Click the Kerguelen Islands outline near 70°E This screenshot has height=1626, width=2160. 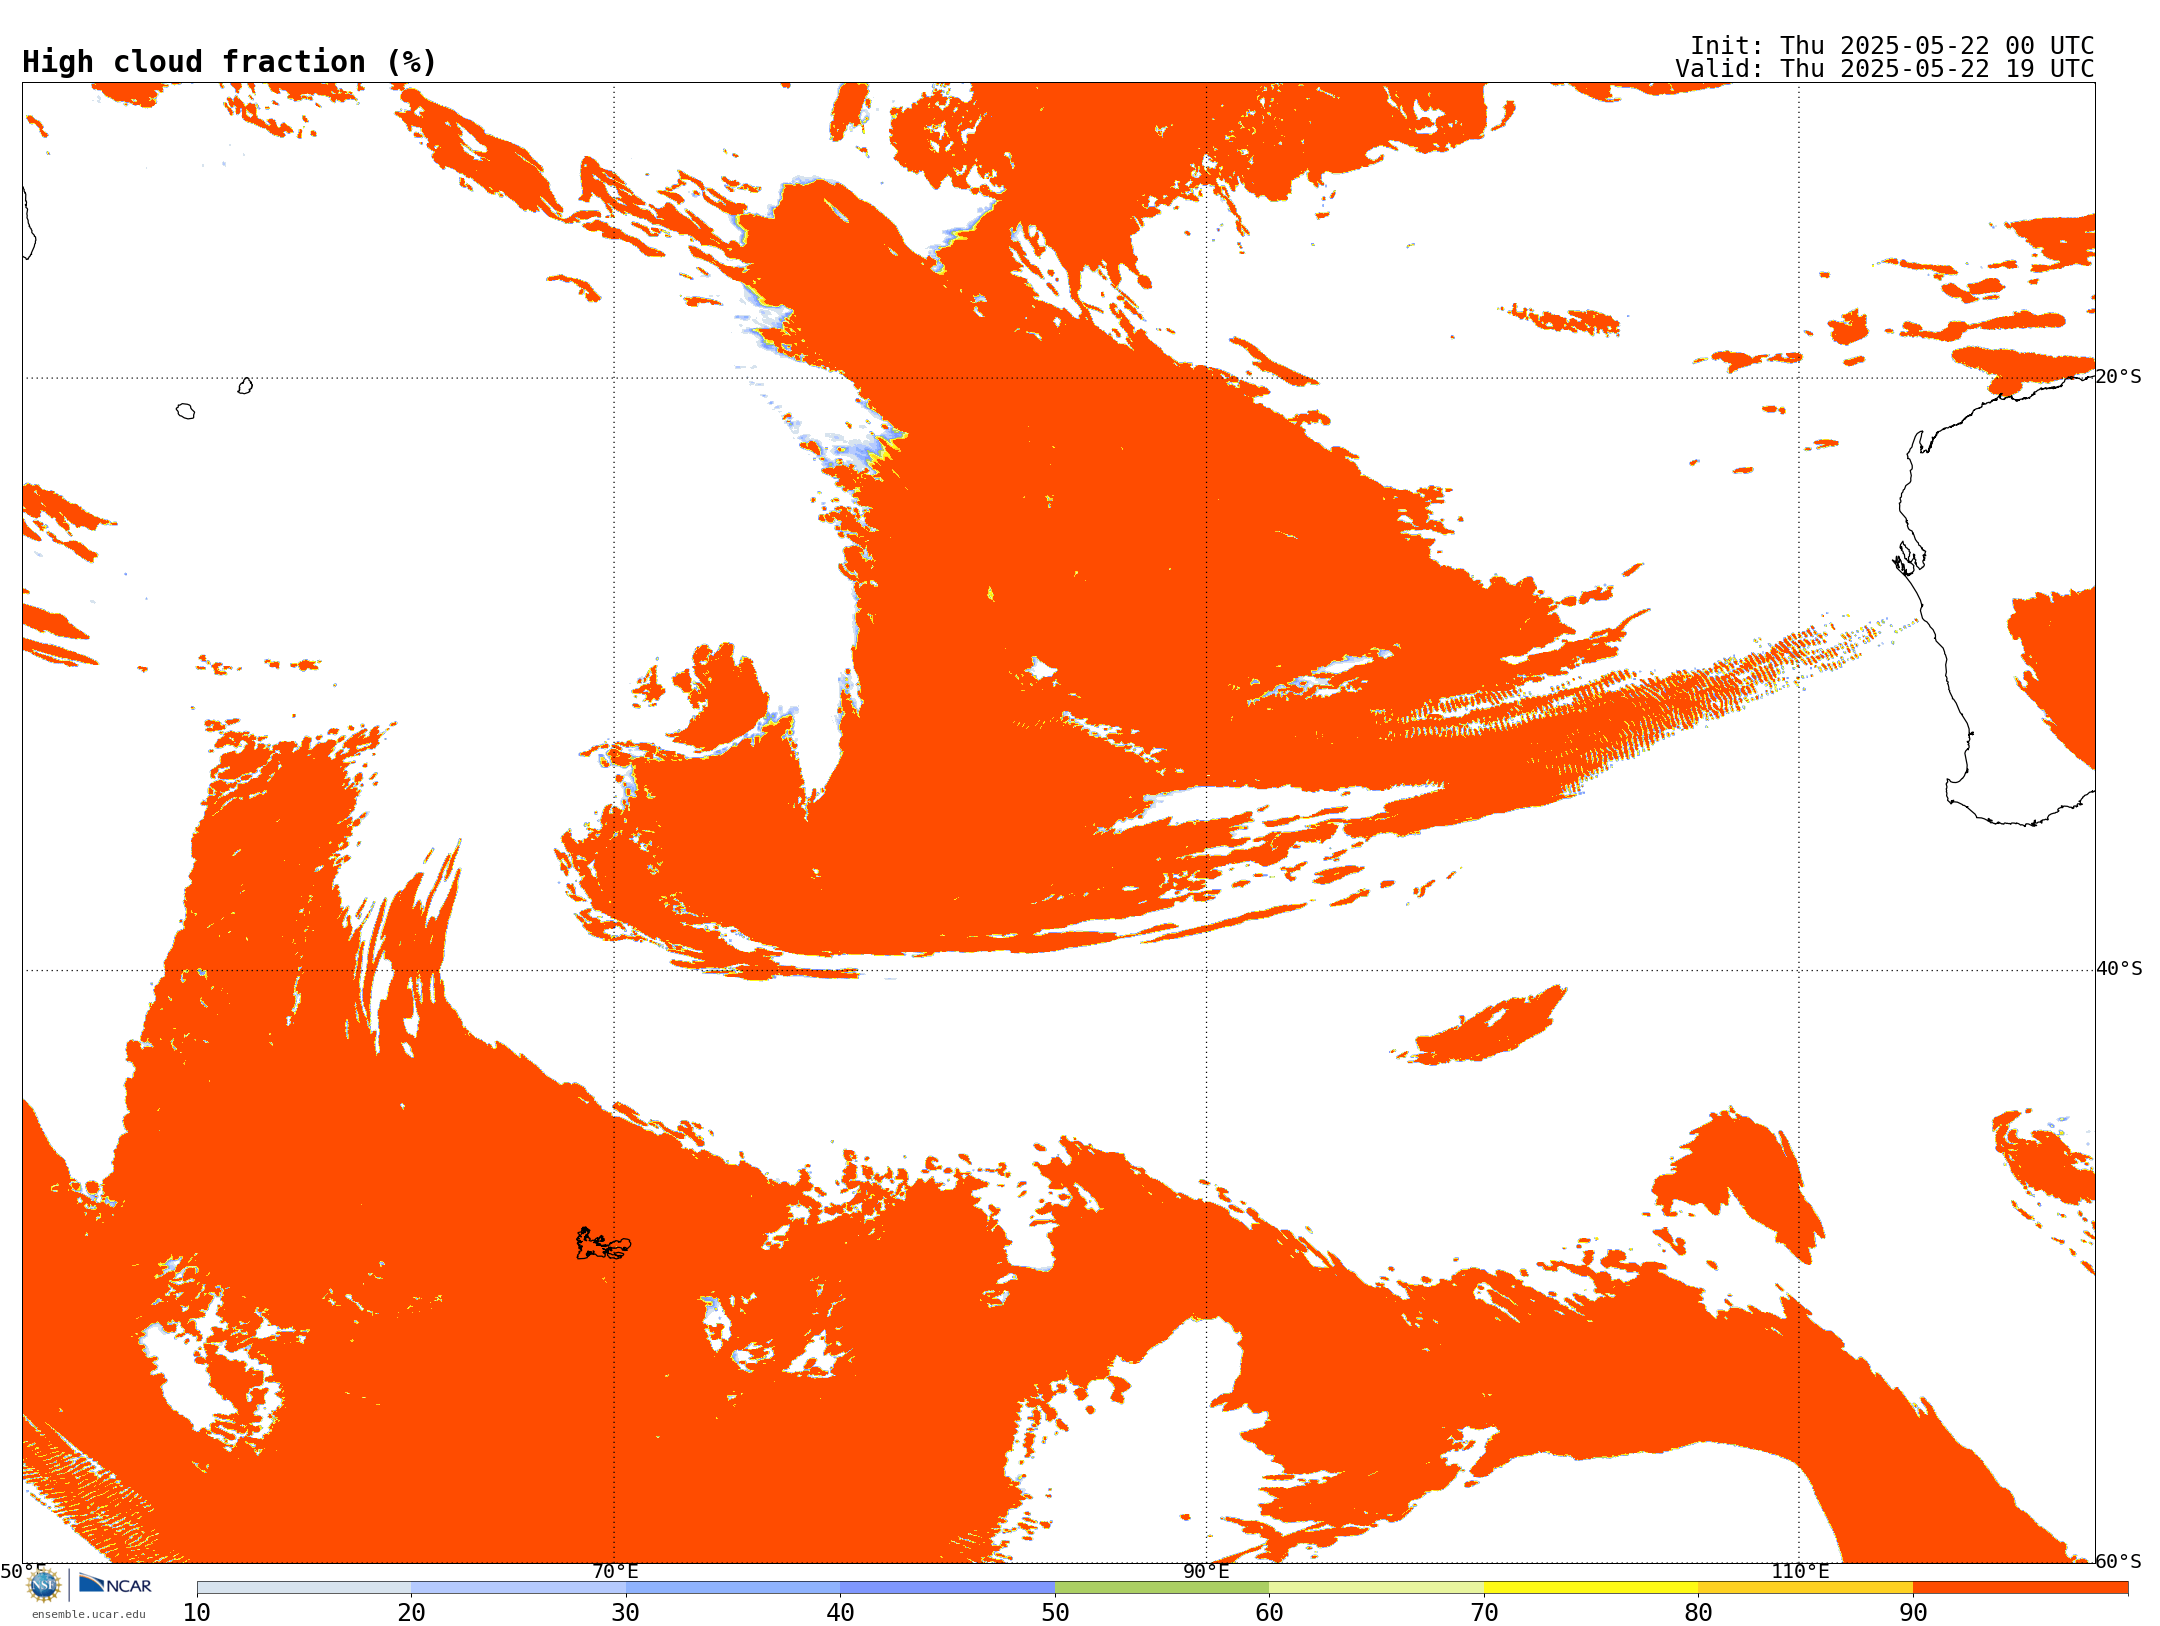pyautogui.click(x=603, y=1244)
